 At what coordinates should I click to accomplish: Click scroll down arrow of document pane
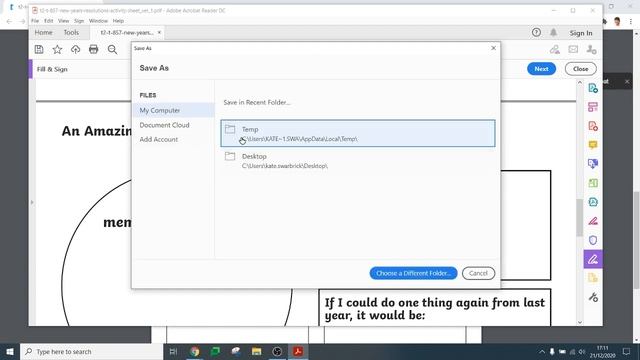pos(580,322)
